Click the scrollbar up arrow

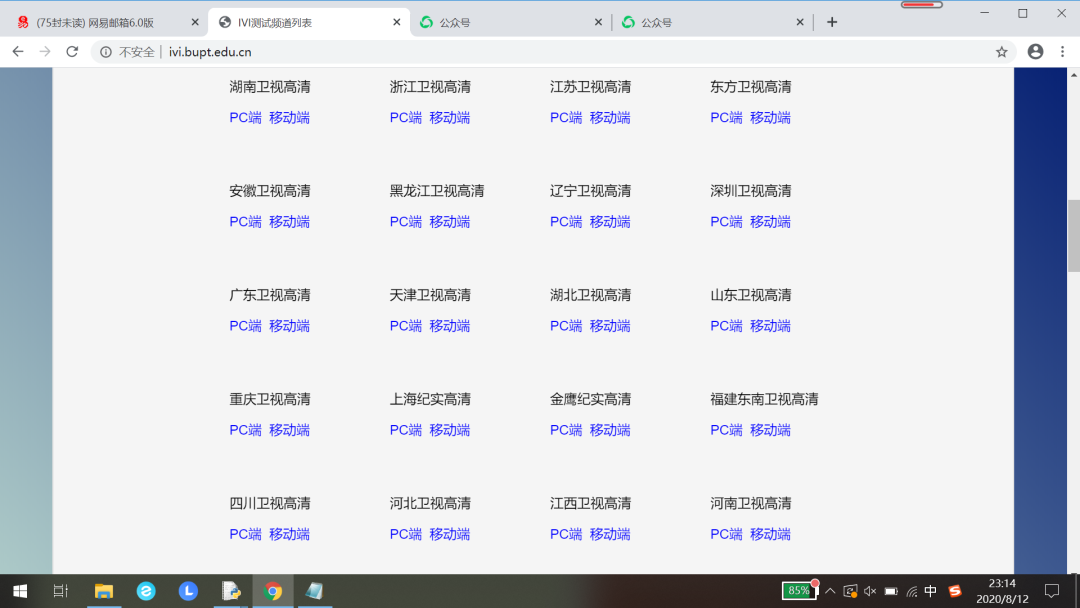[1074, 74]
